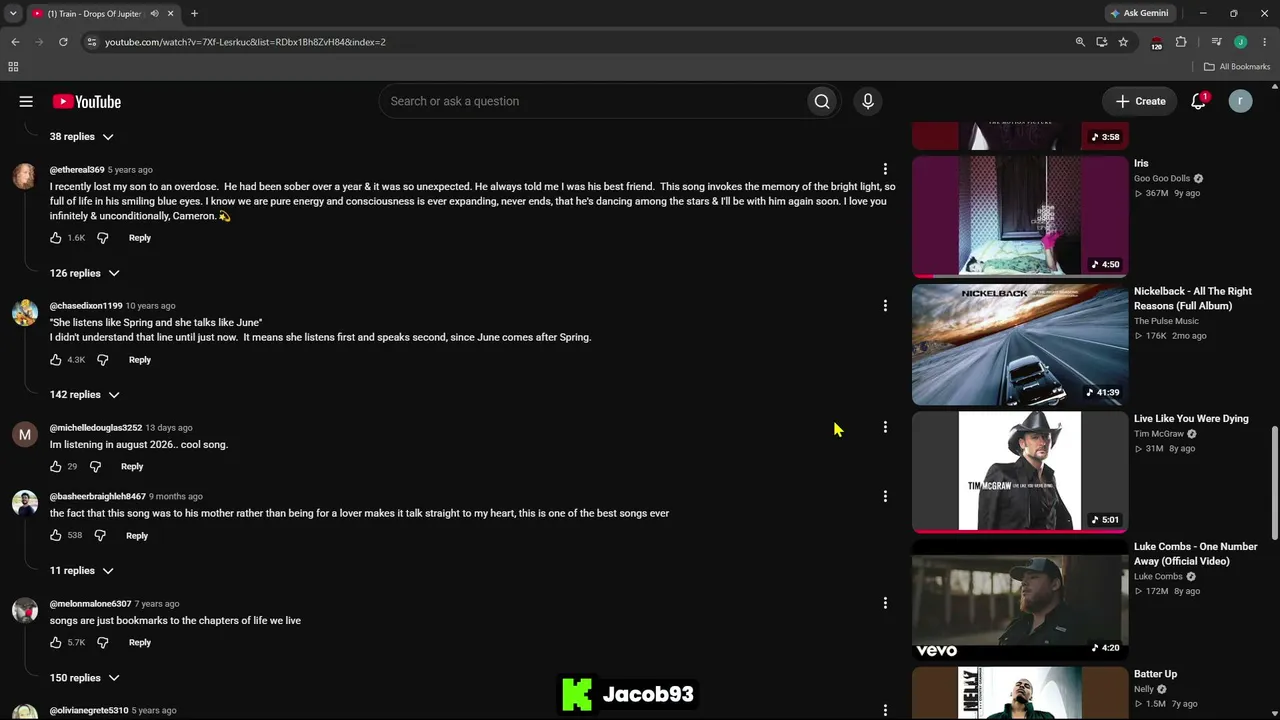The height and width of the screenshot is (720, 1280).
Task: Open the @olivianegrete5310 channel link
Action: tap(89, 710)
